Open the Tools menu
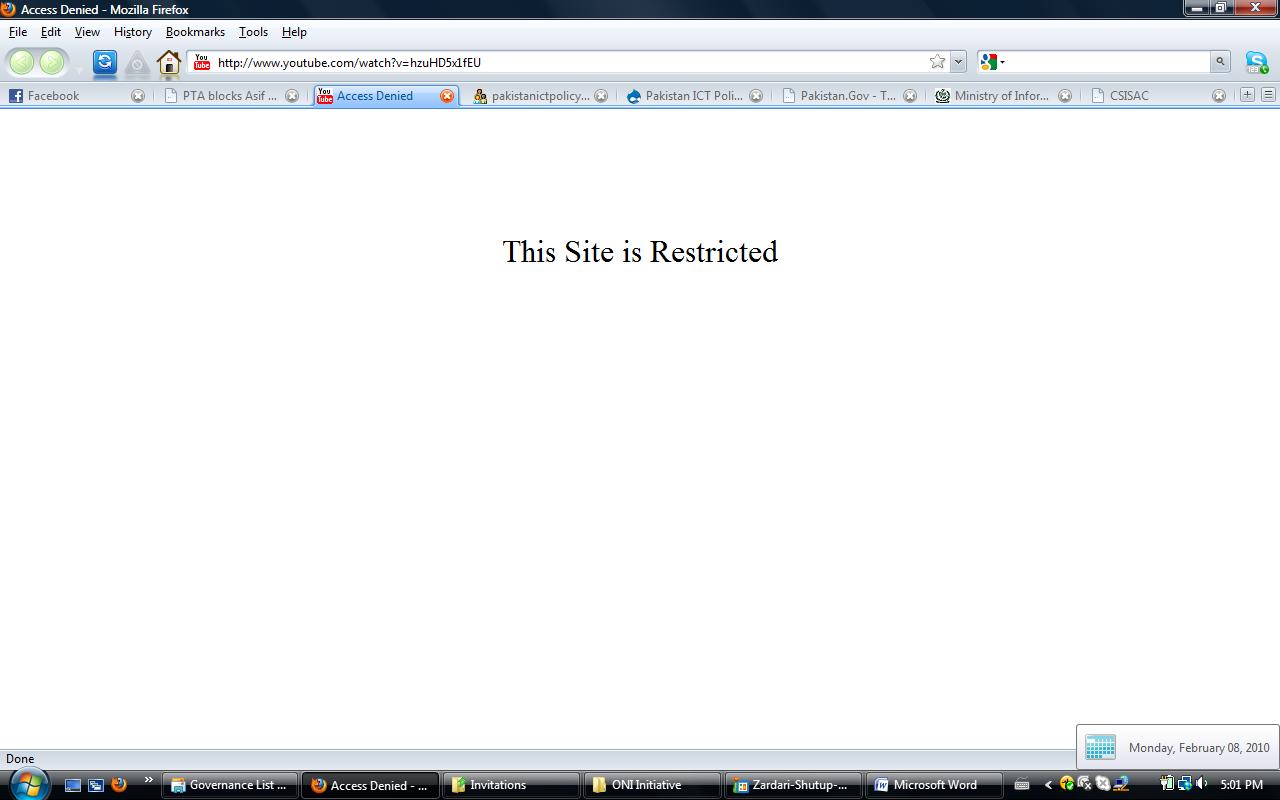 (x=253, y=32)
